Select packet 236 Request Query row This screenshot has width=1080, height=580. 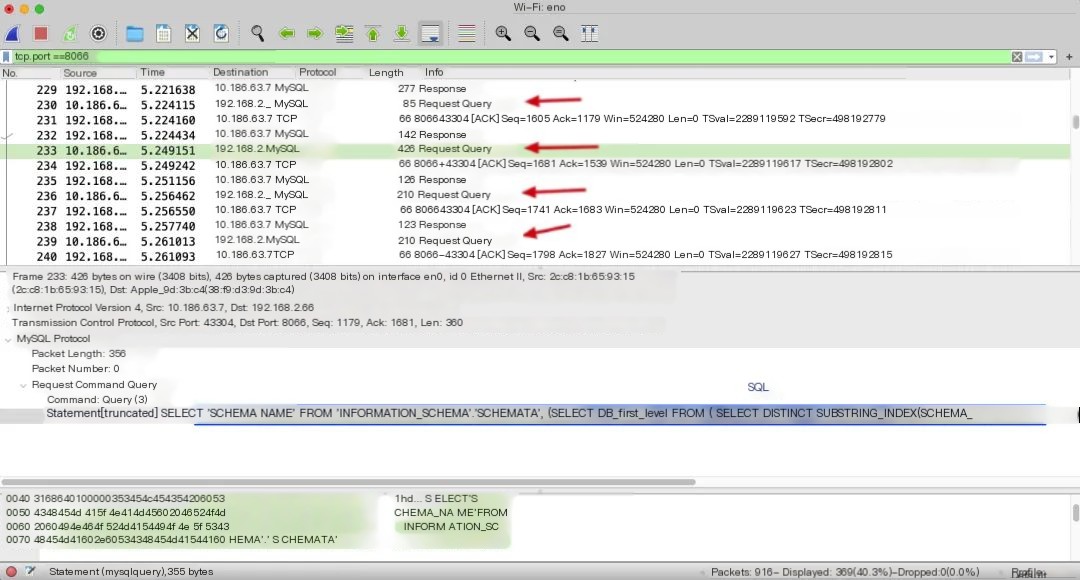pos(537,195)
